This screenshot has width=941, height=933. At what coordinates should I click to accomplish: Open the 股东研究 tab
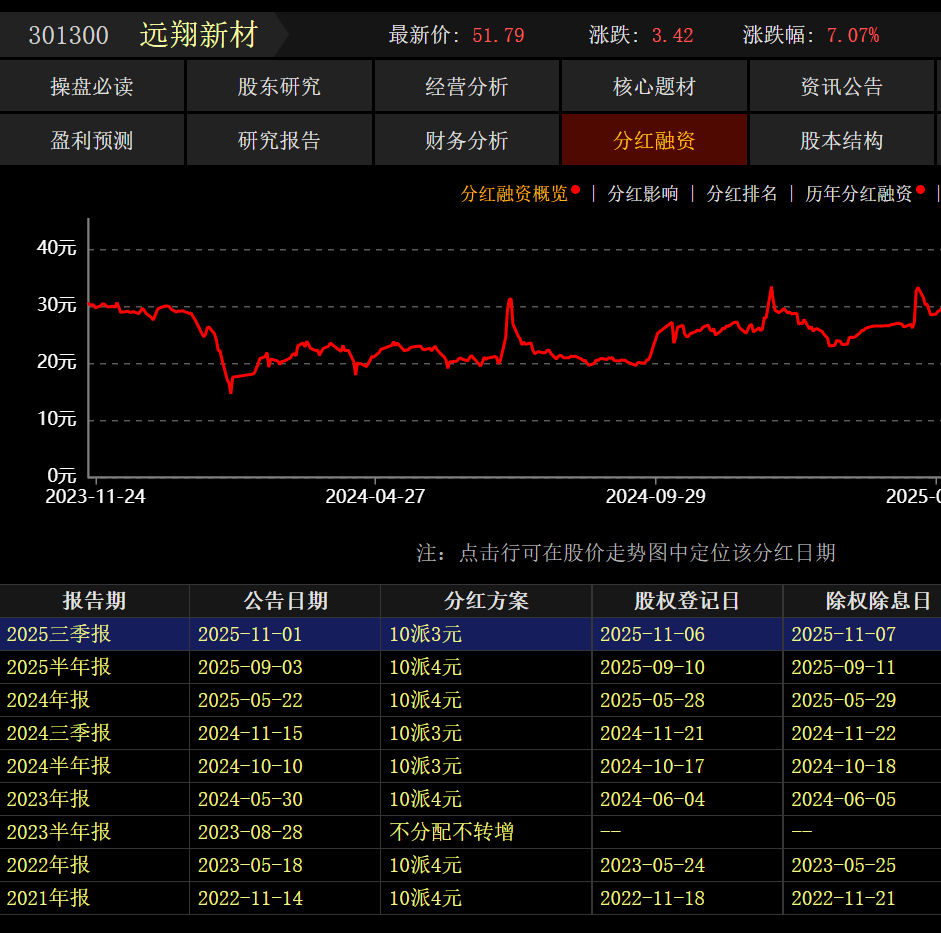279,86
